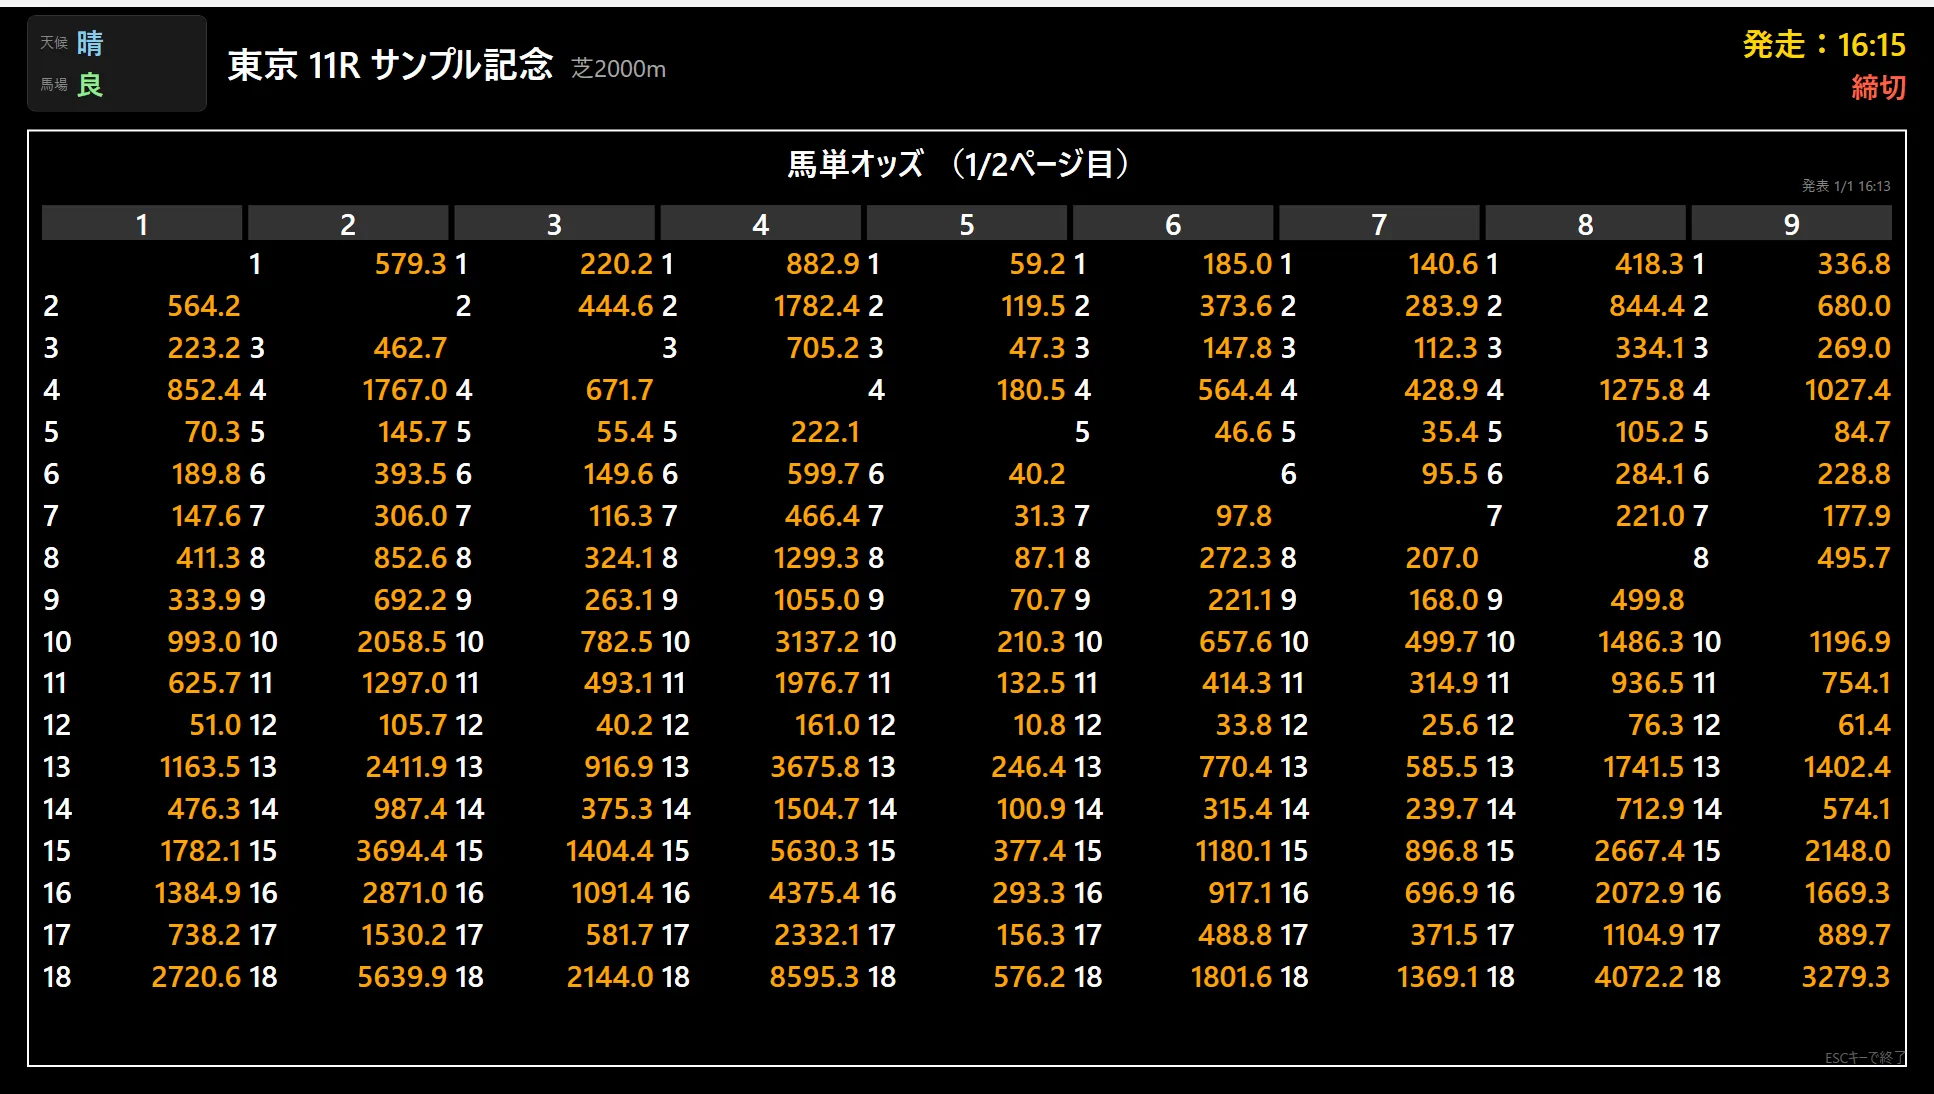
Task: Click odds value 1196.9
Action: (x=1850, y=642)
